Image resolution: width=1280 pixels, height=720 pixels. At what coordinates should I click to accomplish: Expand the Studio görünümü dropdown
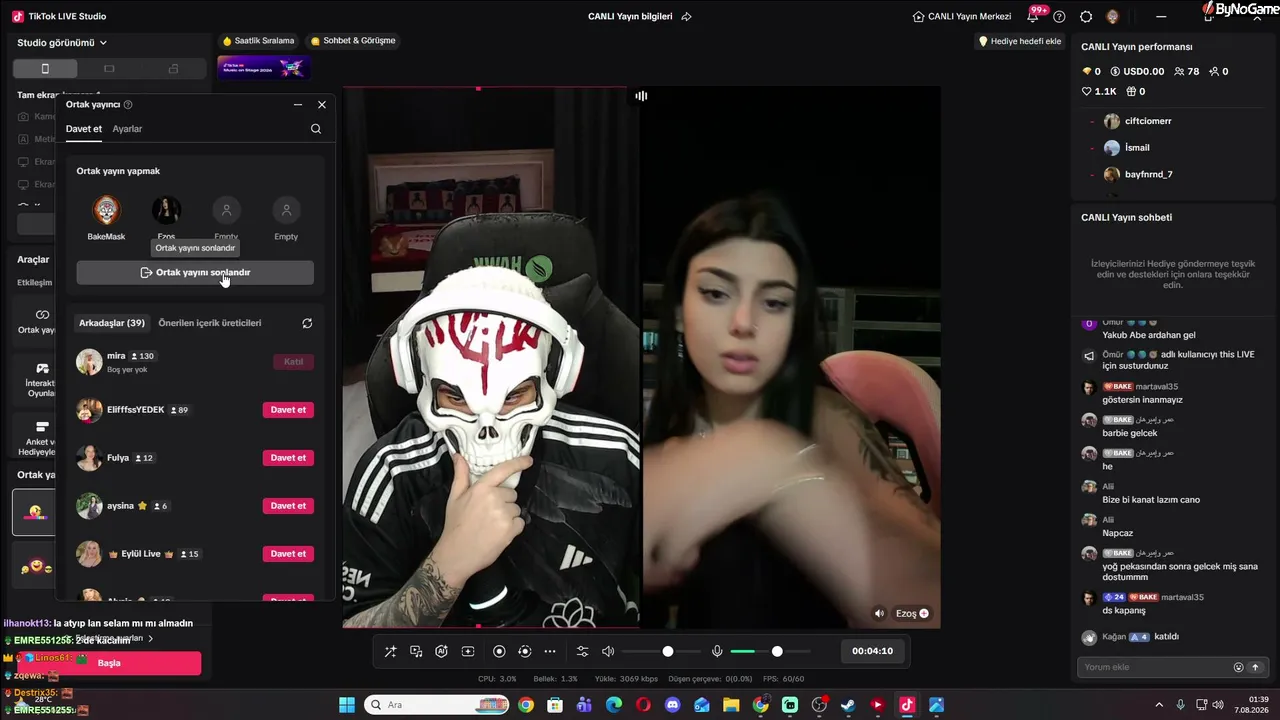click(62, 43)
